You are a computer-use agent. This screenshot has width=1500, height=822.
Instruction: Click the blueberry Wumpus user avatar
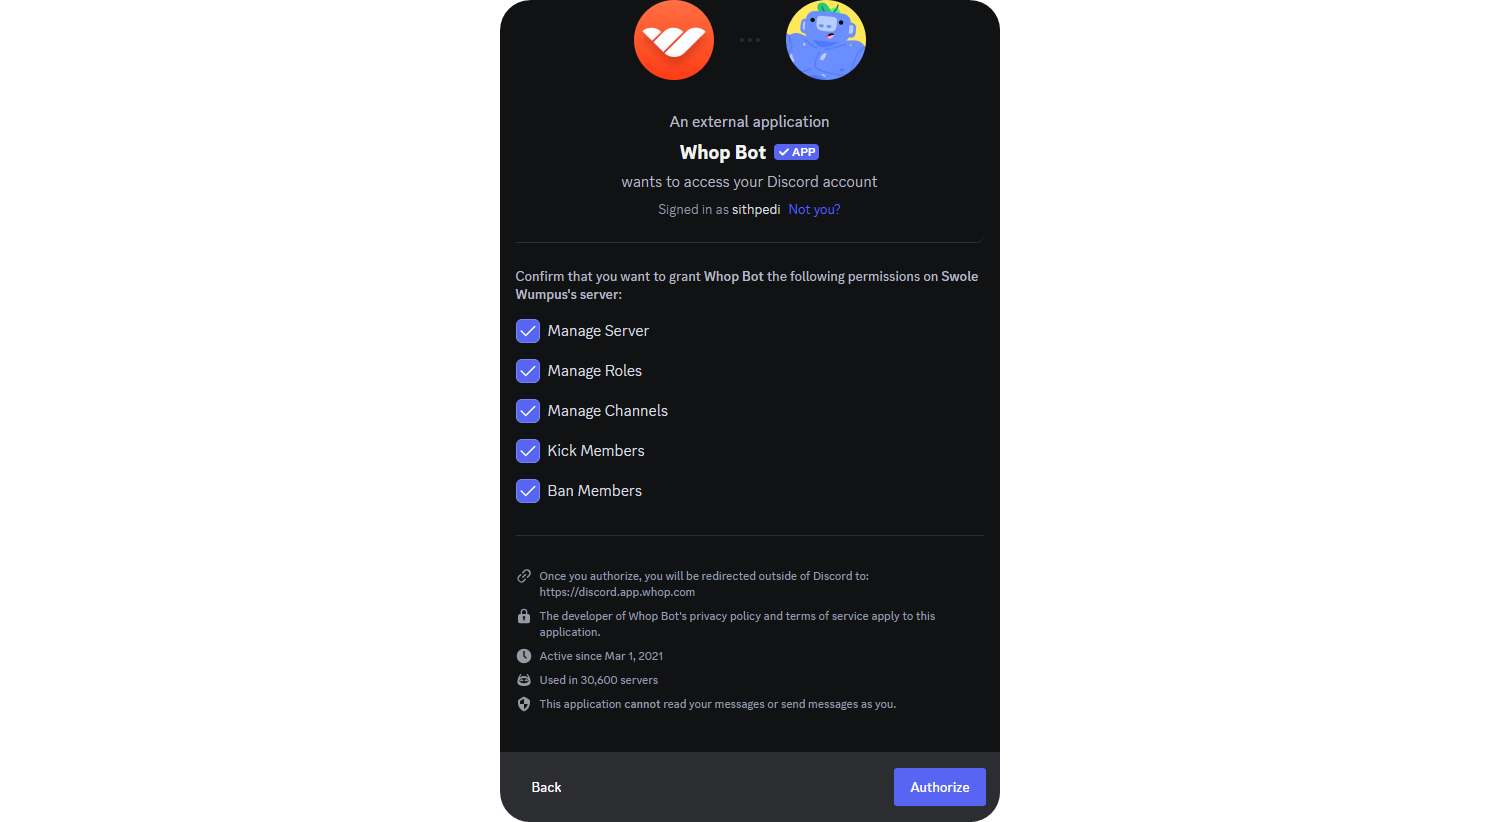pyautogui.click(x=825, y=40)
